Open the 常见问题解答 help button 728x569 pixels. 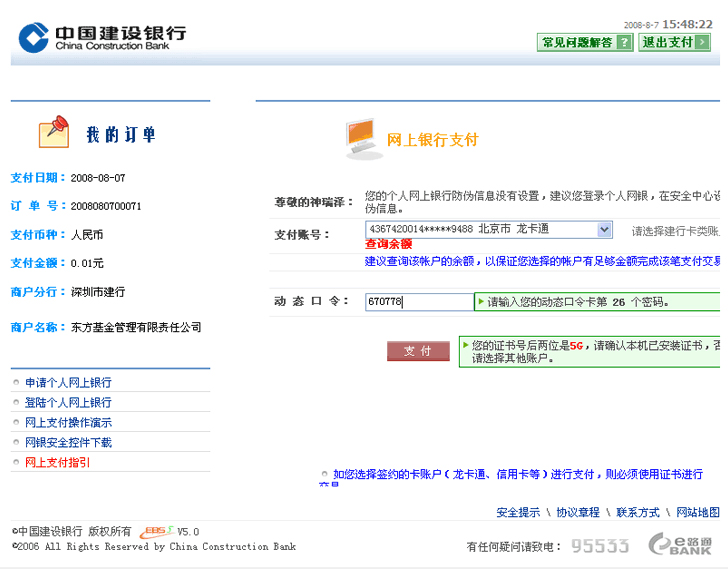pyautogui.click(x=585, y=43)
